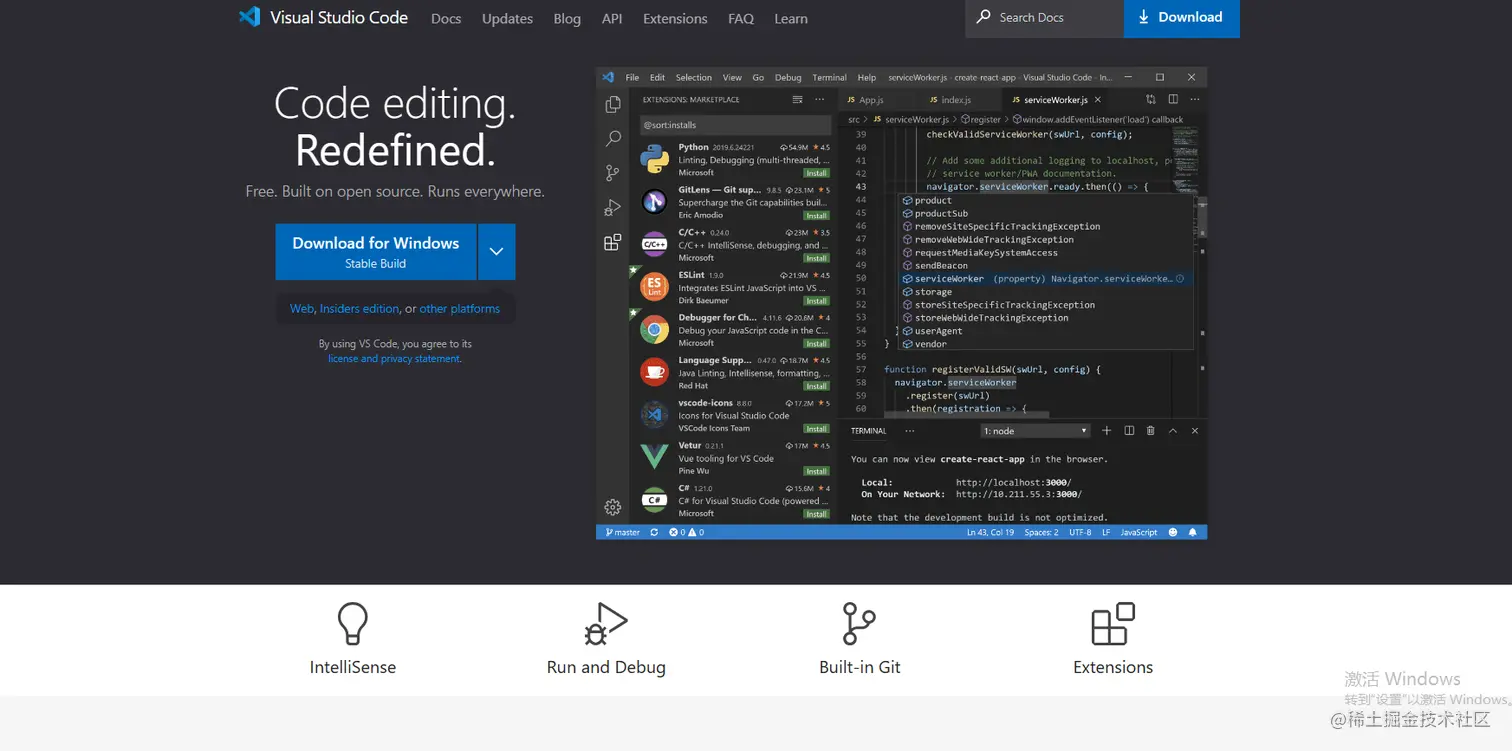
Task: Open the other platforms link
Action: tap(460, 309)
